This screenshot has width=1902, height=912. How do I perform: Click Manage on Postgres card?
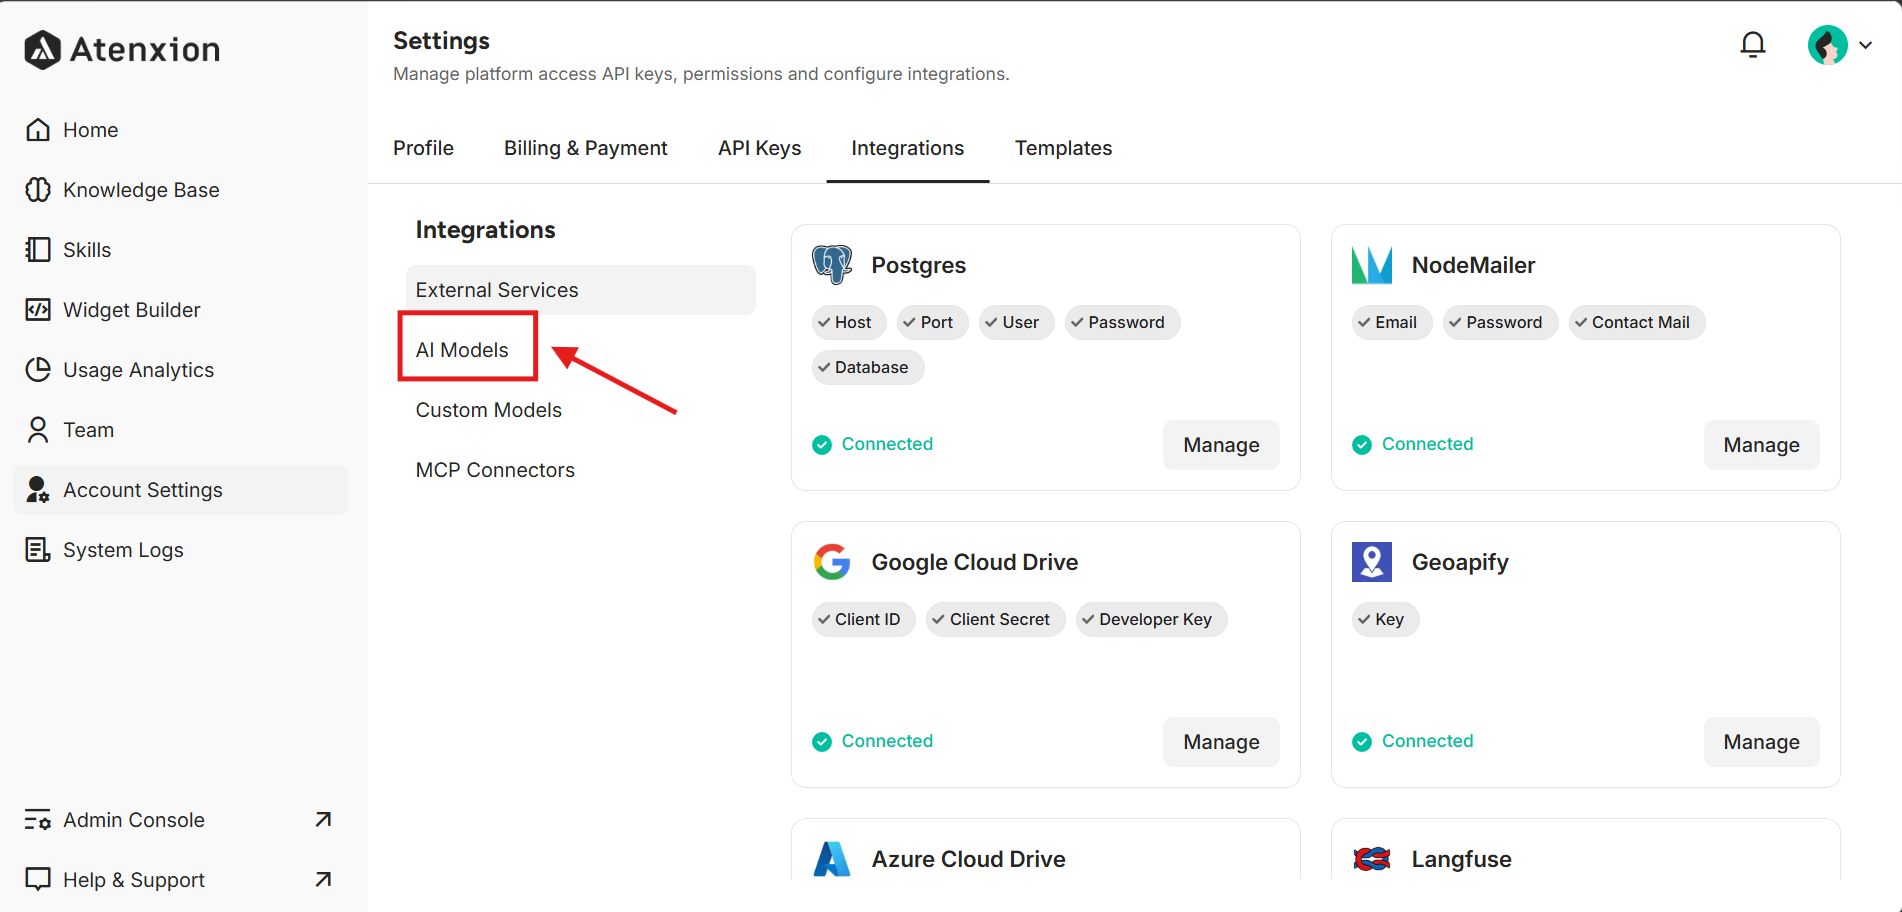1221,445
